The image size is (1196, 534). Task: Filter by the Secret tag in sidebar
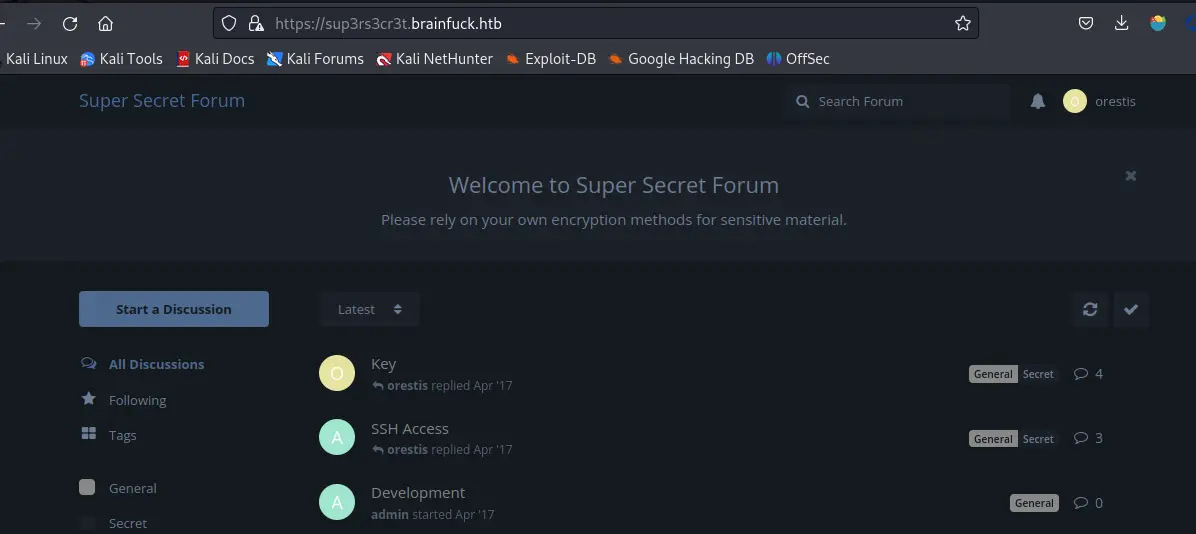[x=114, y=523]
